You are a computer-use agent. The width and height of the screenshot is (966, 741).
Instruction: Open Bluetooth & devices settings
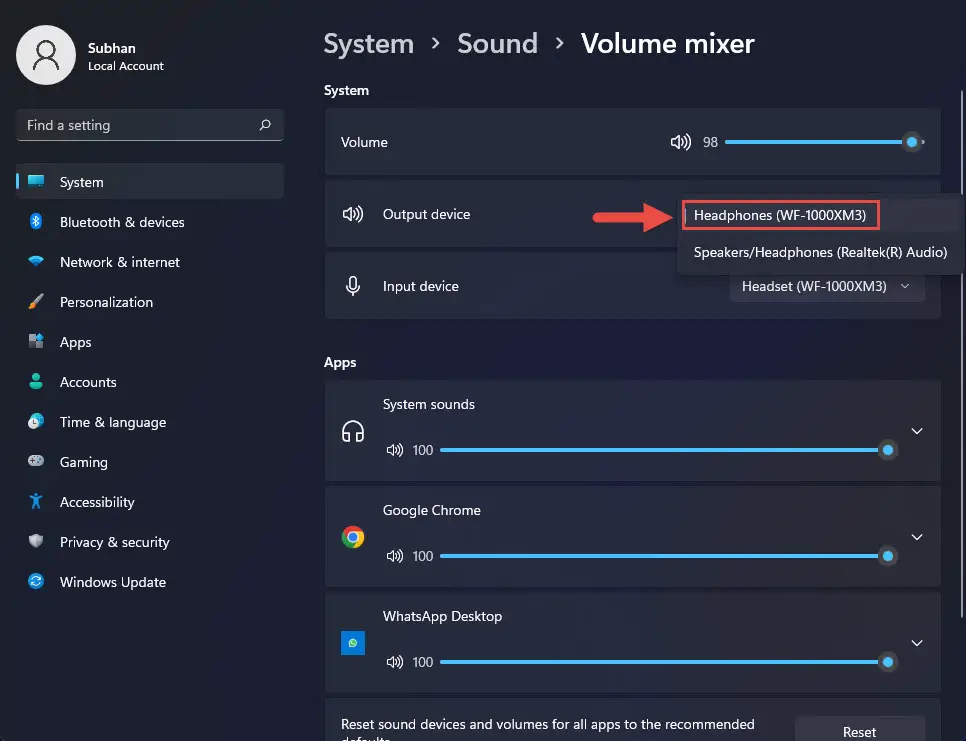[x=121, y=222]
